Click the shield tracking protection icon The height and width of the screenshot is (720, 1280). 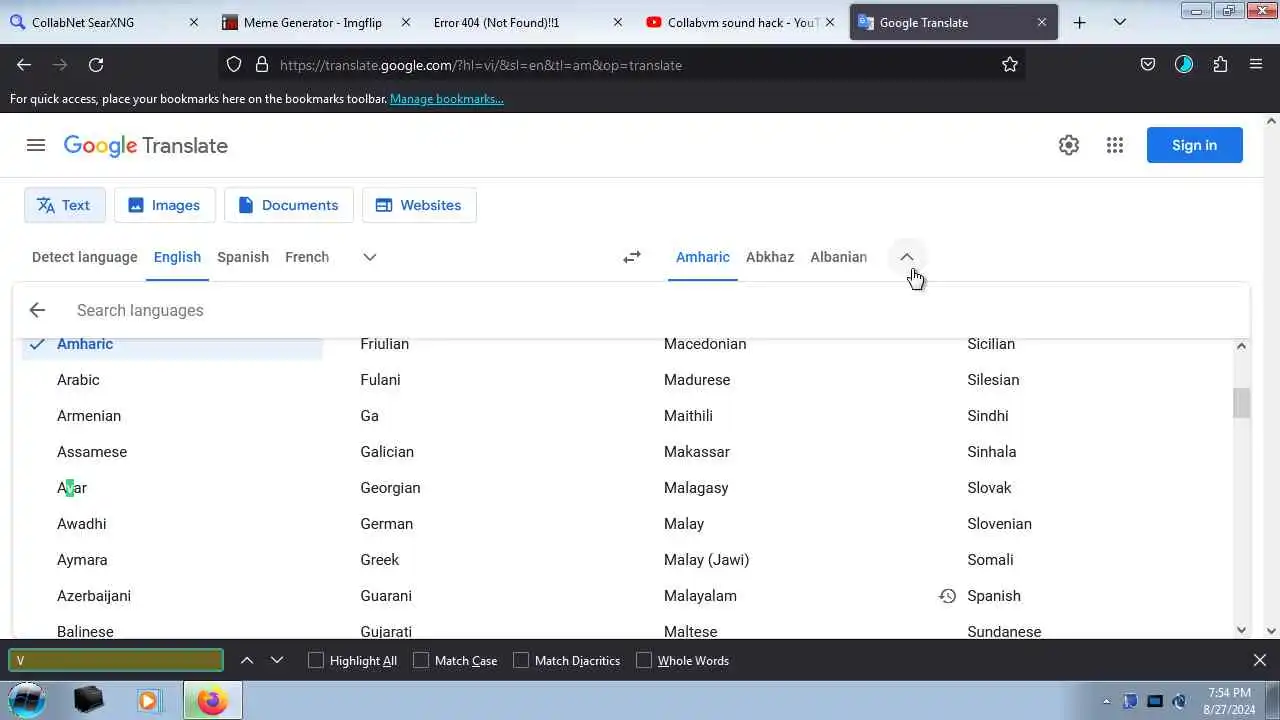234,64
